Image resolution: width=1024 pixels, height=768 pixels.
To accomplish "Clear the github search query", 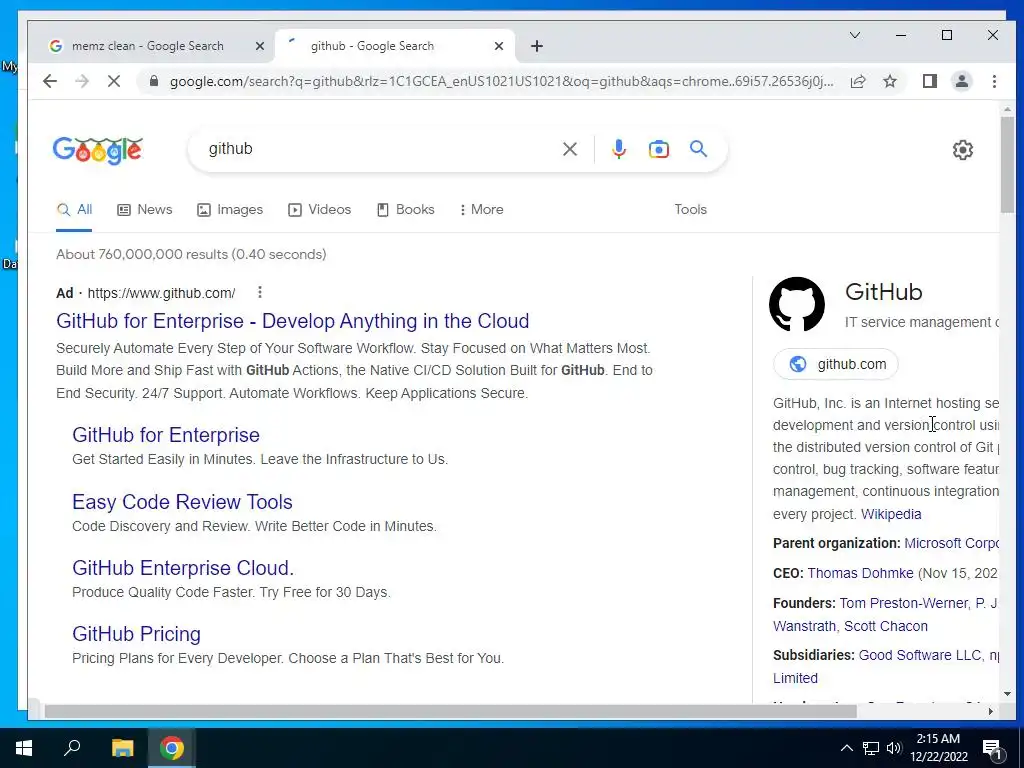I will [x=570, y=149].
